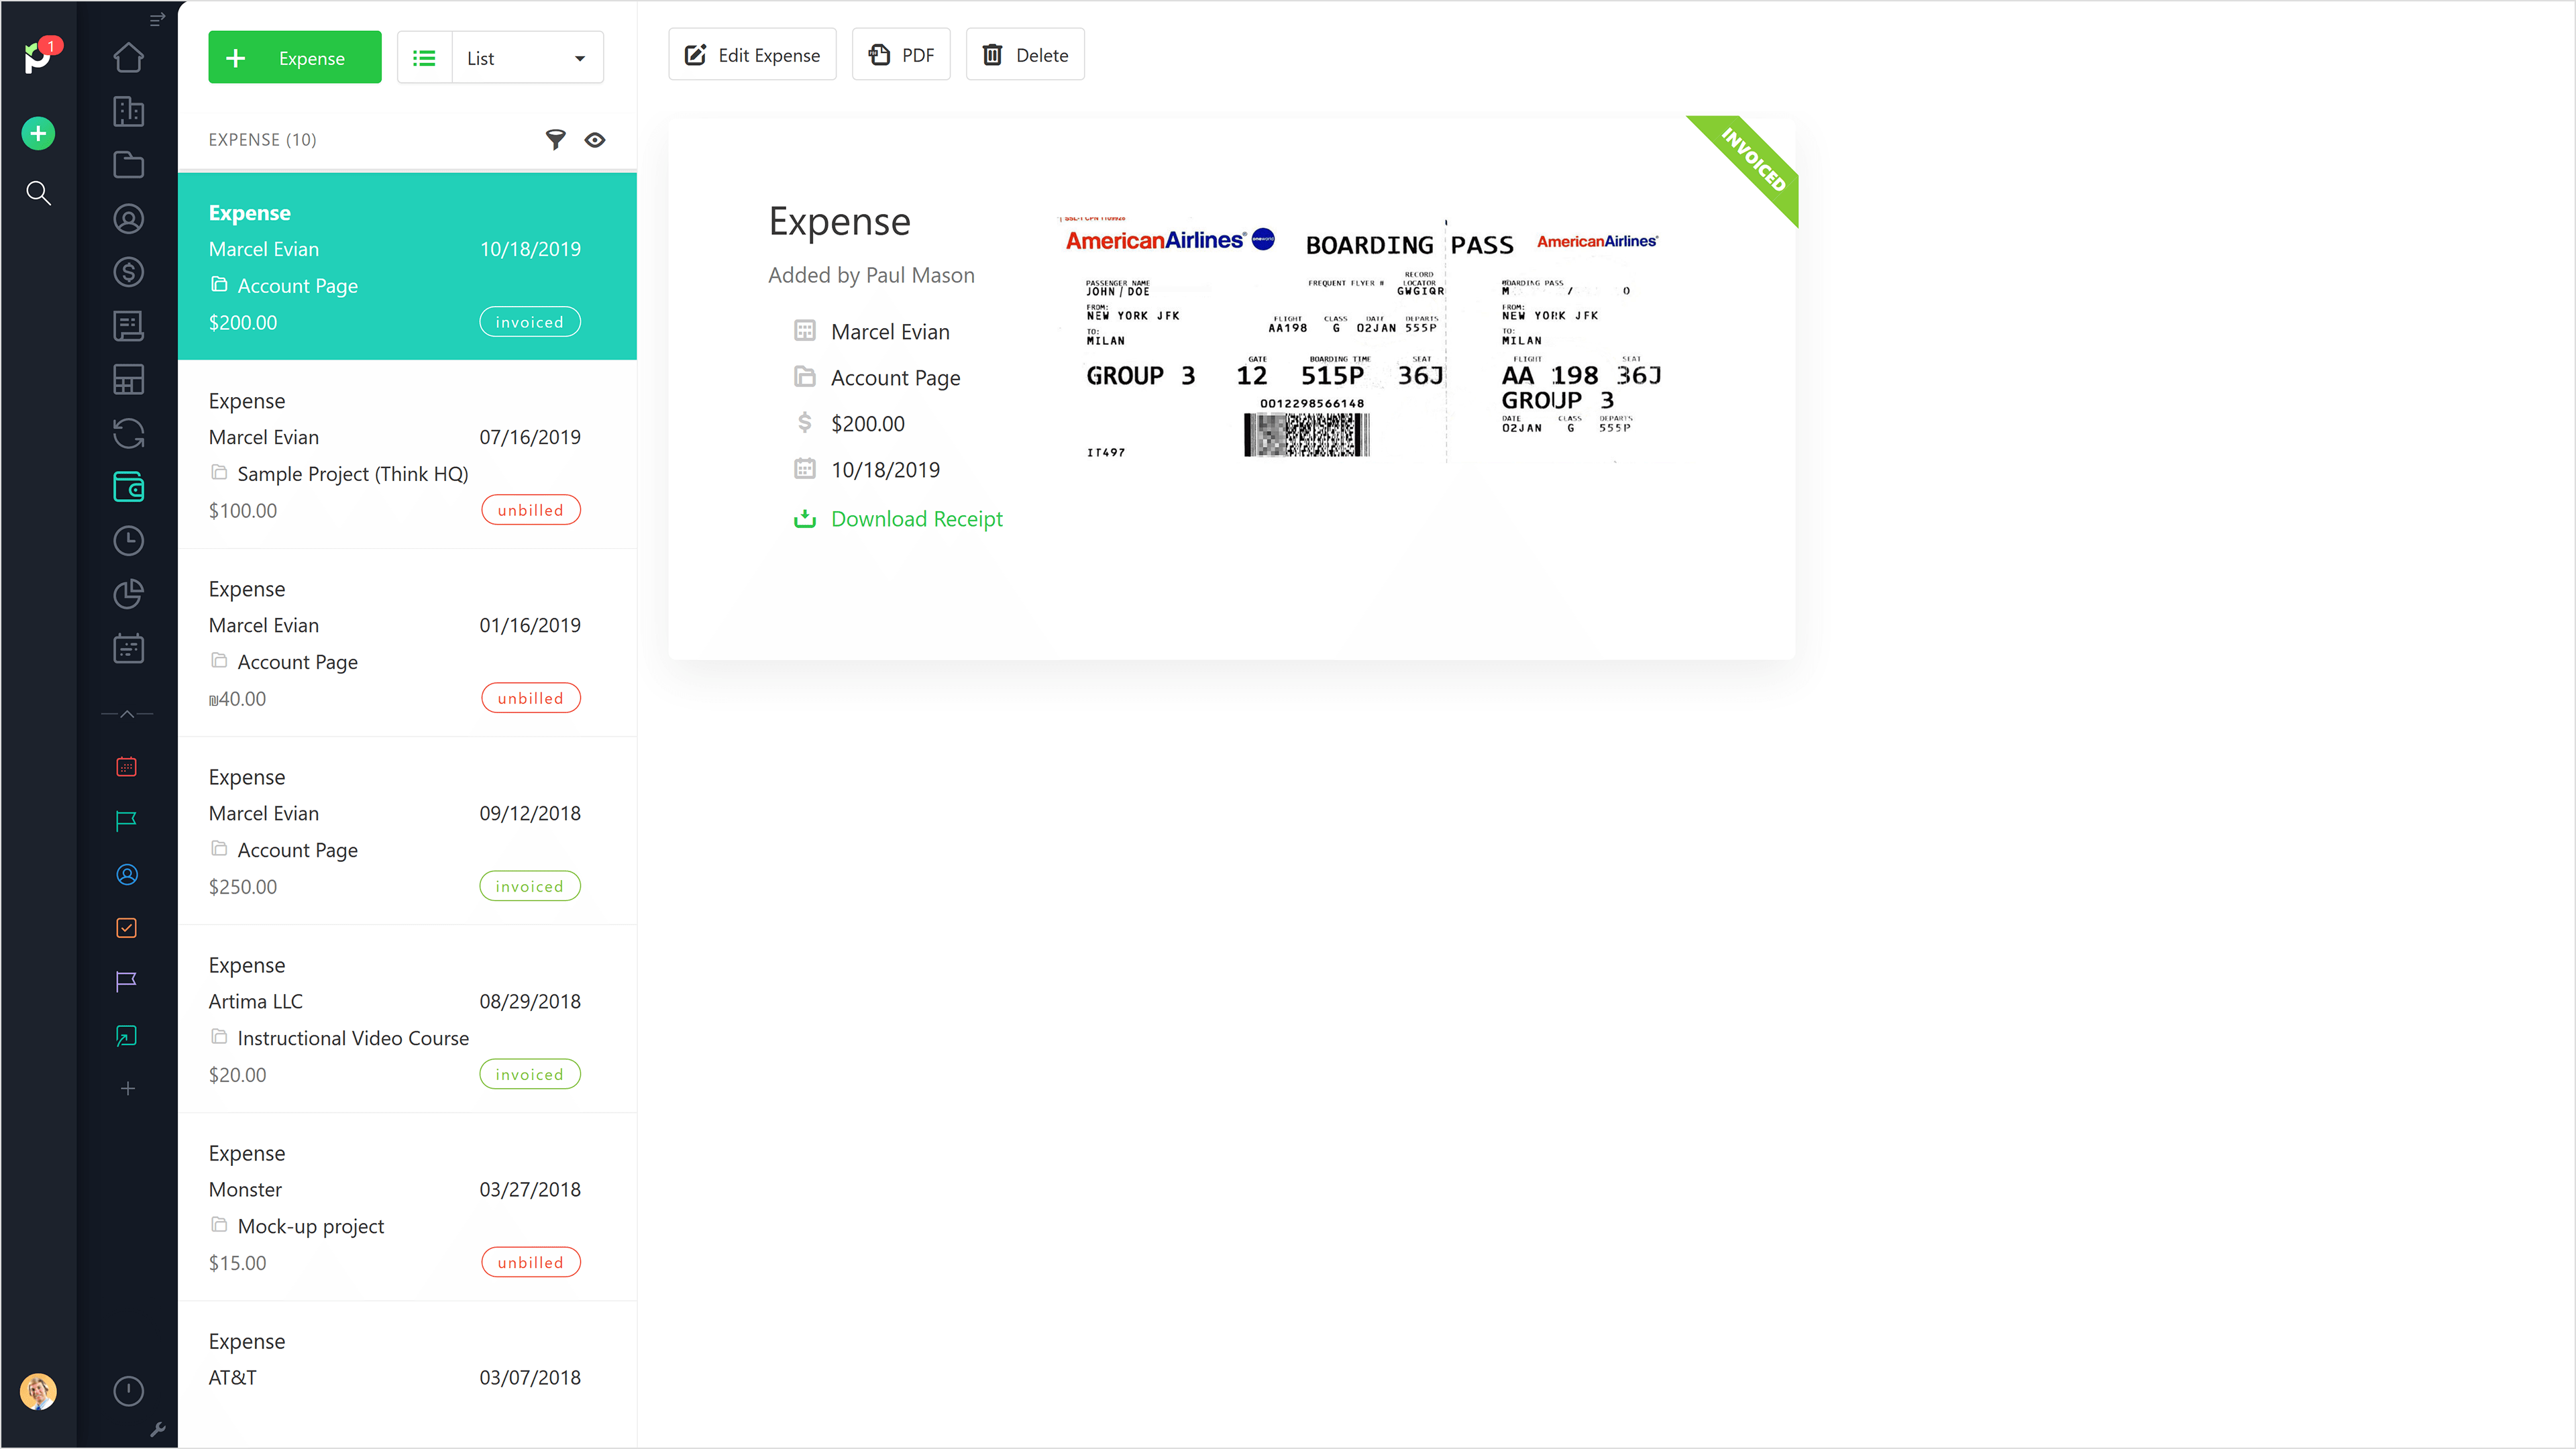Click the Edit Expense button
The height and width of the screenshot is (1449, 2576).
pyautogui.click(x=752, y=55)
